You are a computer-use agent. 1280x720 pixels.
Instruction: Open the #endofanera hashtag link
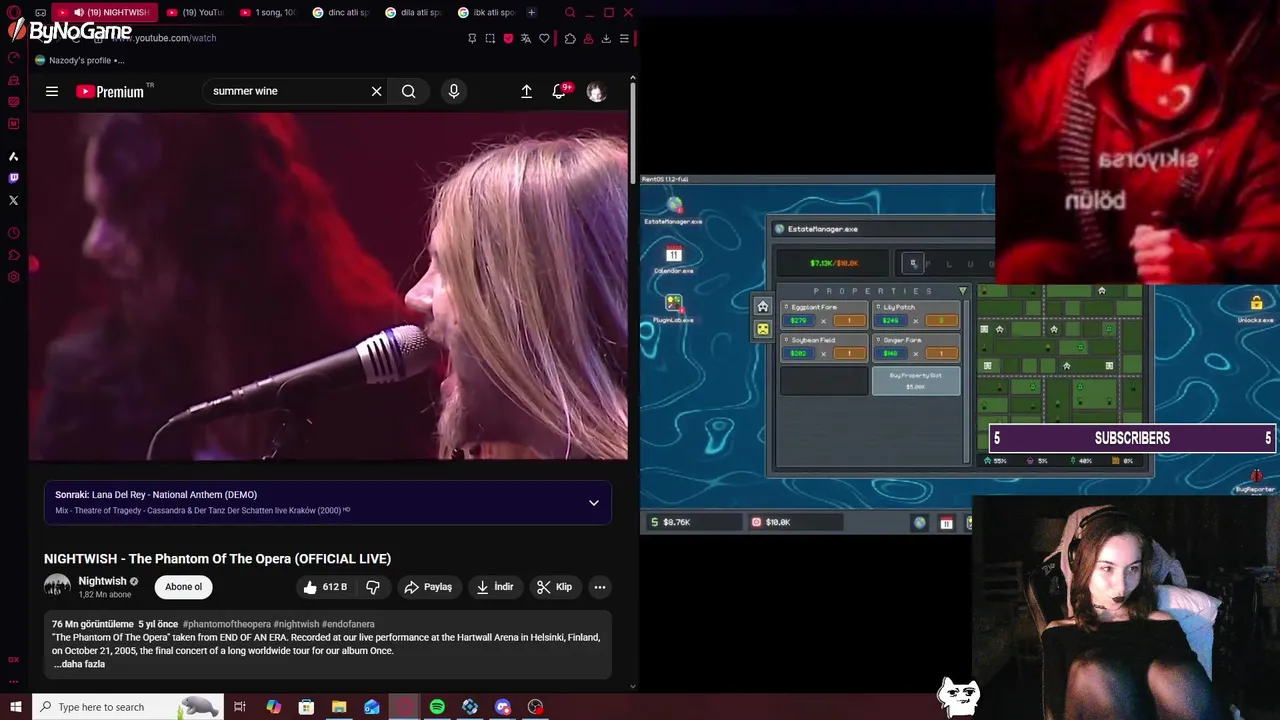(348, 624)
